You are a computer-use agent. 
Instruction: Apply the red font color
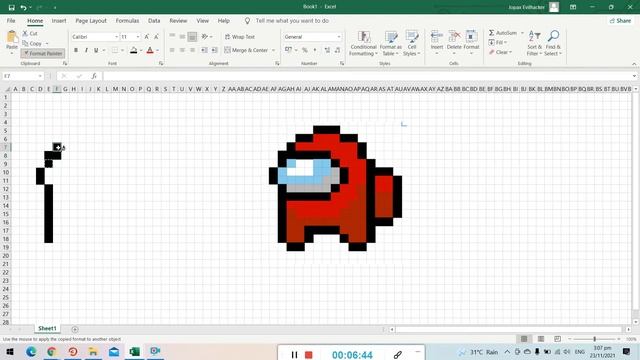point(150,50)
